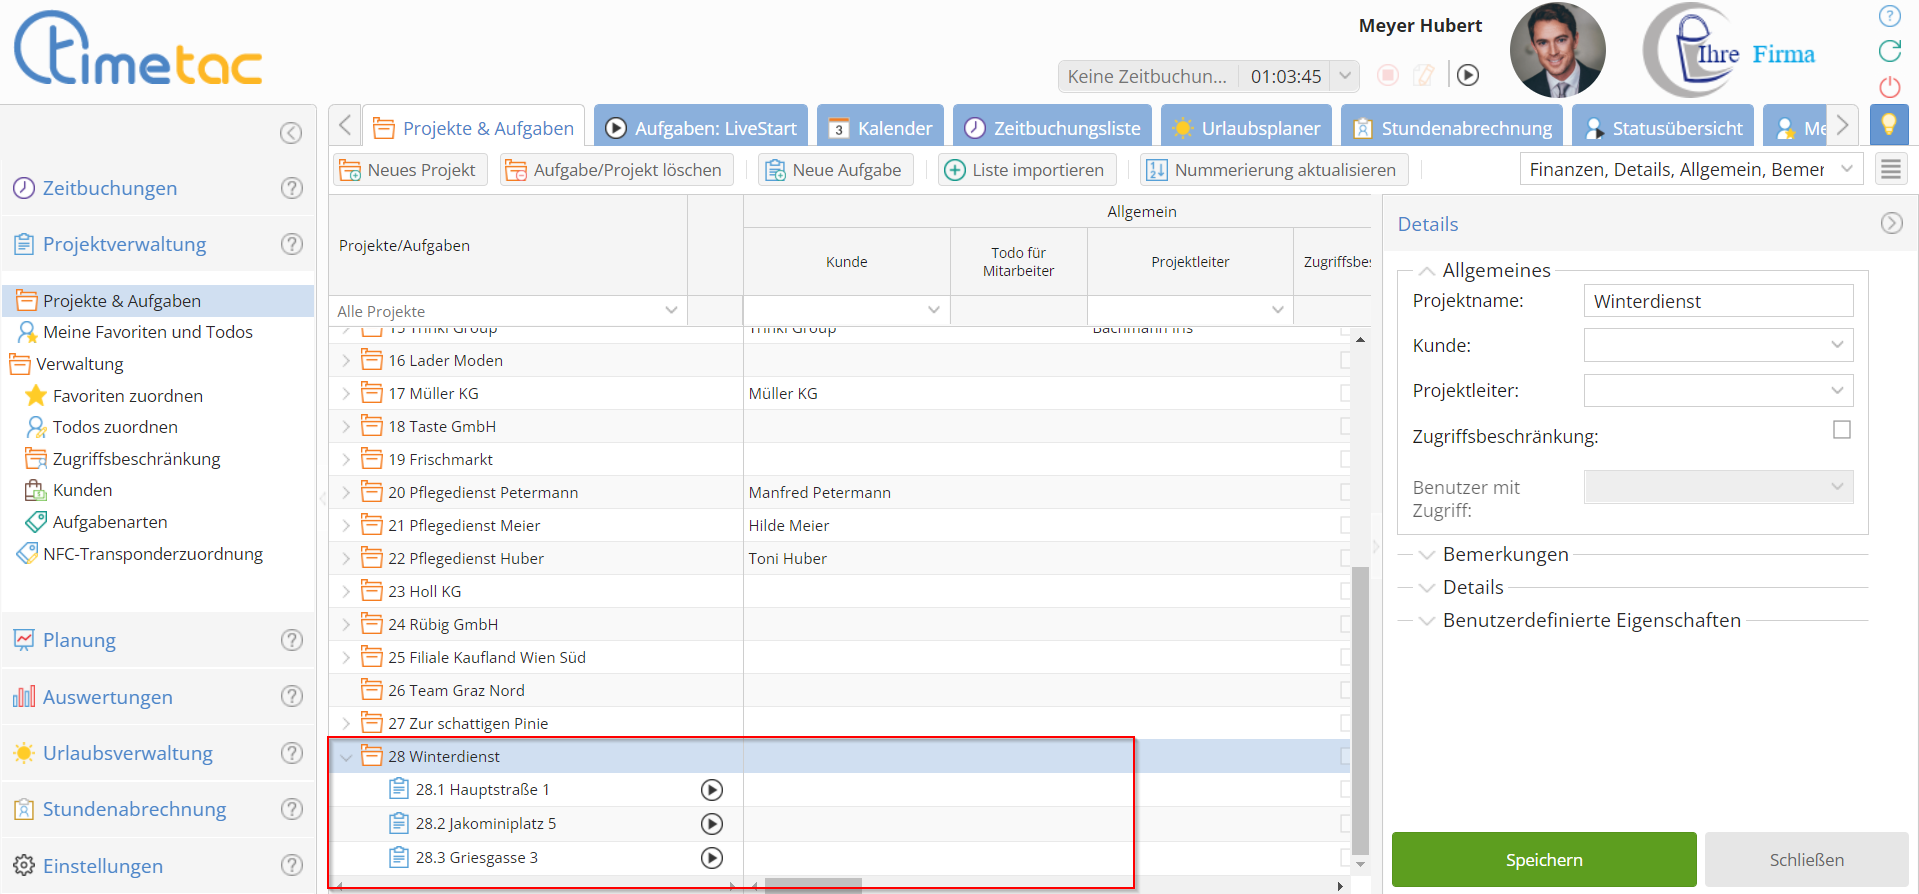Toggle the Zugriffsbeschränkung checkbox in Details
This screenshot has width=1919, height=894.
(1841, 430)
